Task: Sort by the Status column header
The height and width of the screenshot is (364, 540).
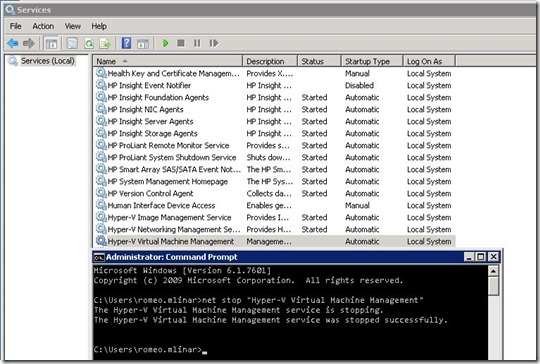Action: point(319,61)
